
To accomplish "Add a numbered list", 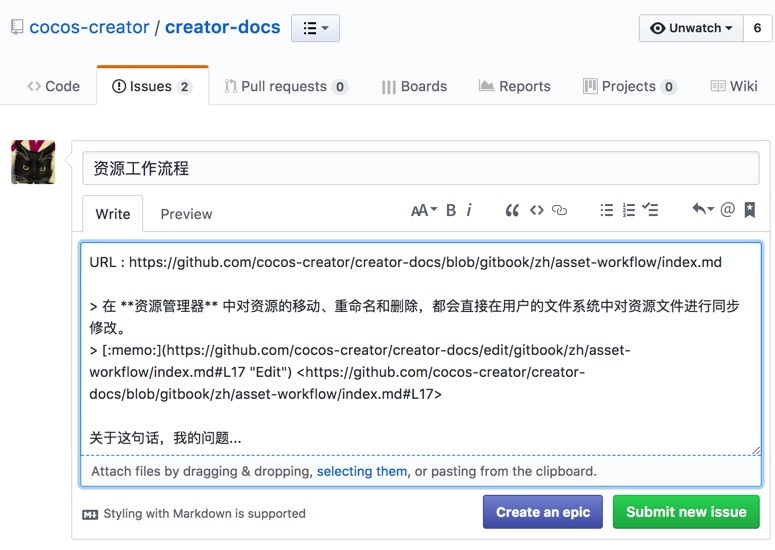I will point(628,211).
